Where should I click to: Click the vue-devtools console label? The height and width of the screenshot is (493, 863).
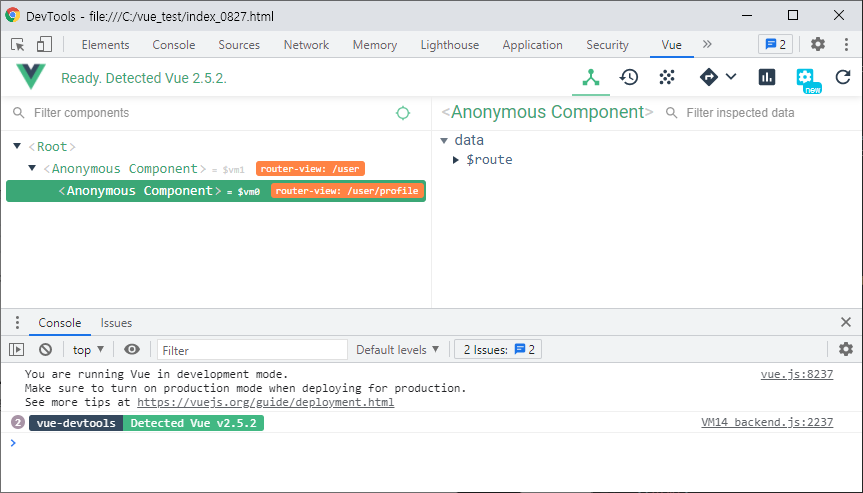pos(76,423)
